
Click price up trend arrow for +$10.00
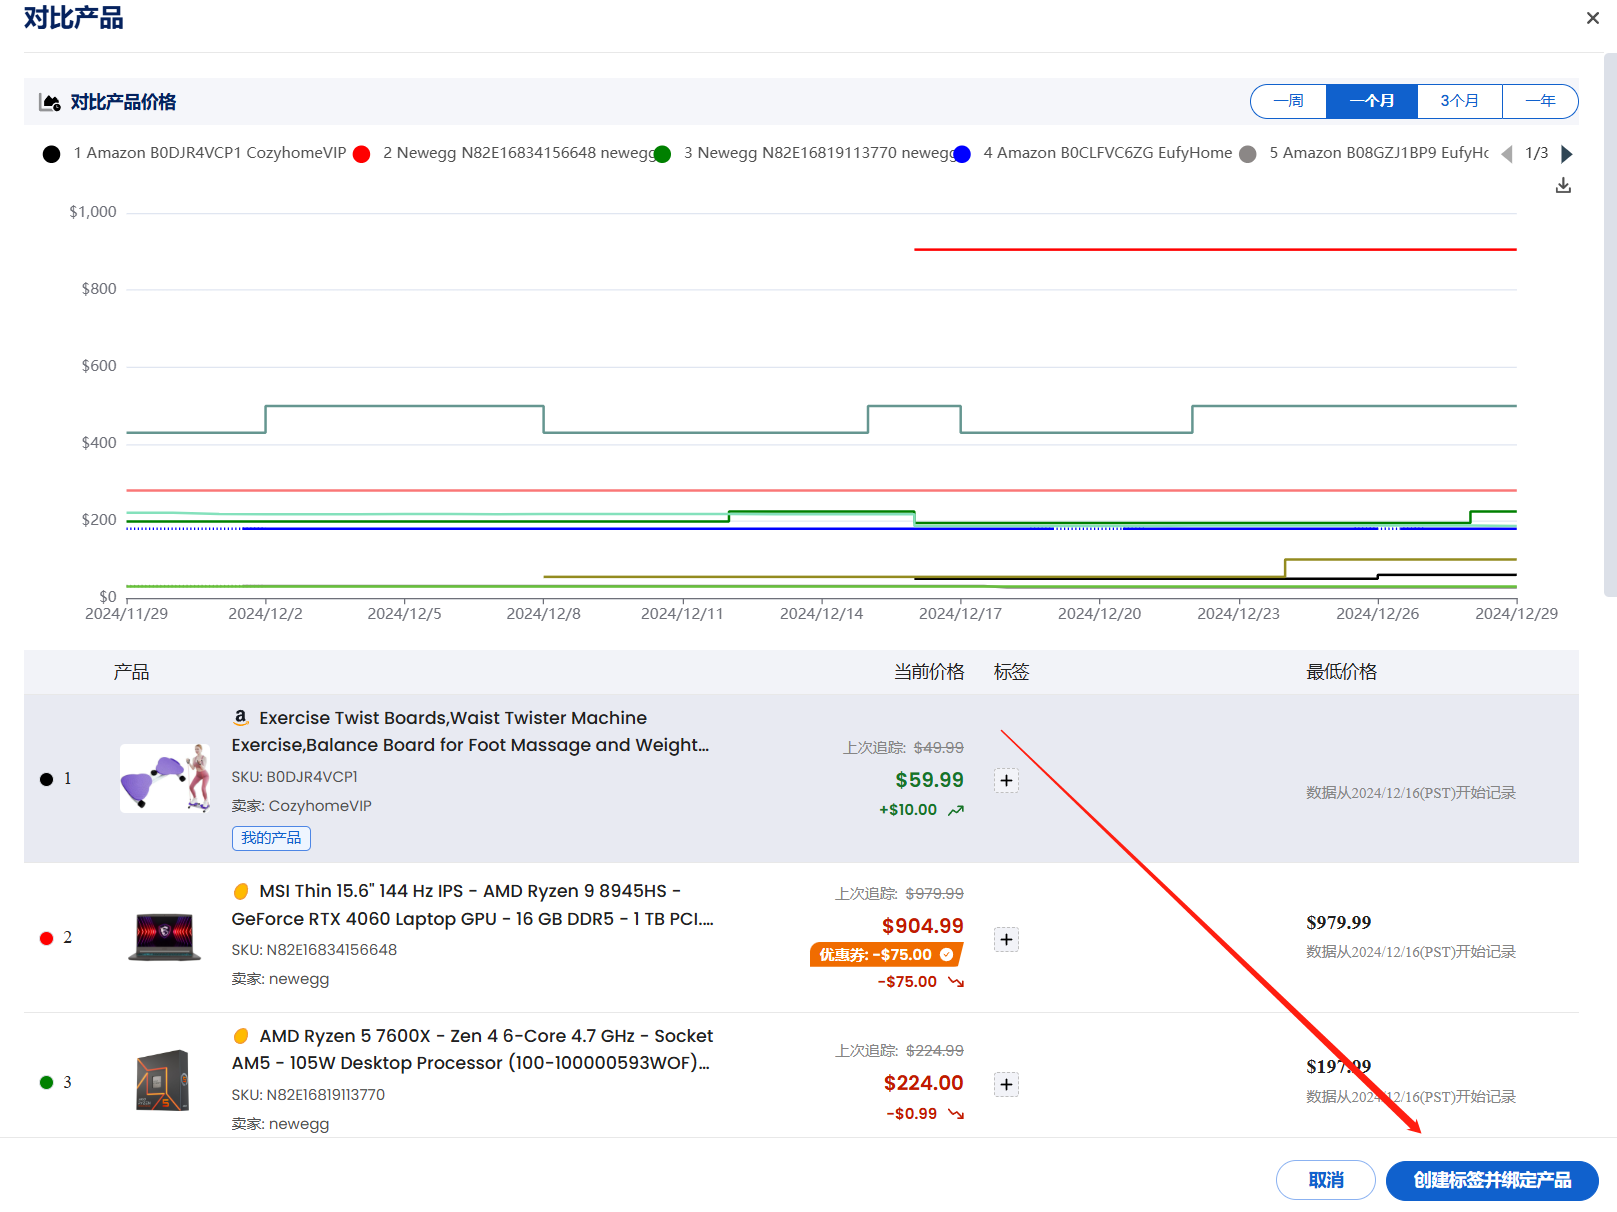pyautogui.click(x=956, y=810)
